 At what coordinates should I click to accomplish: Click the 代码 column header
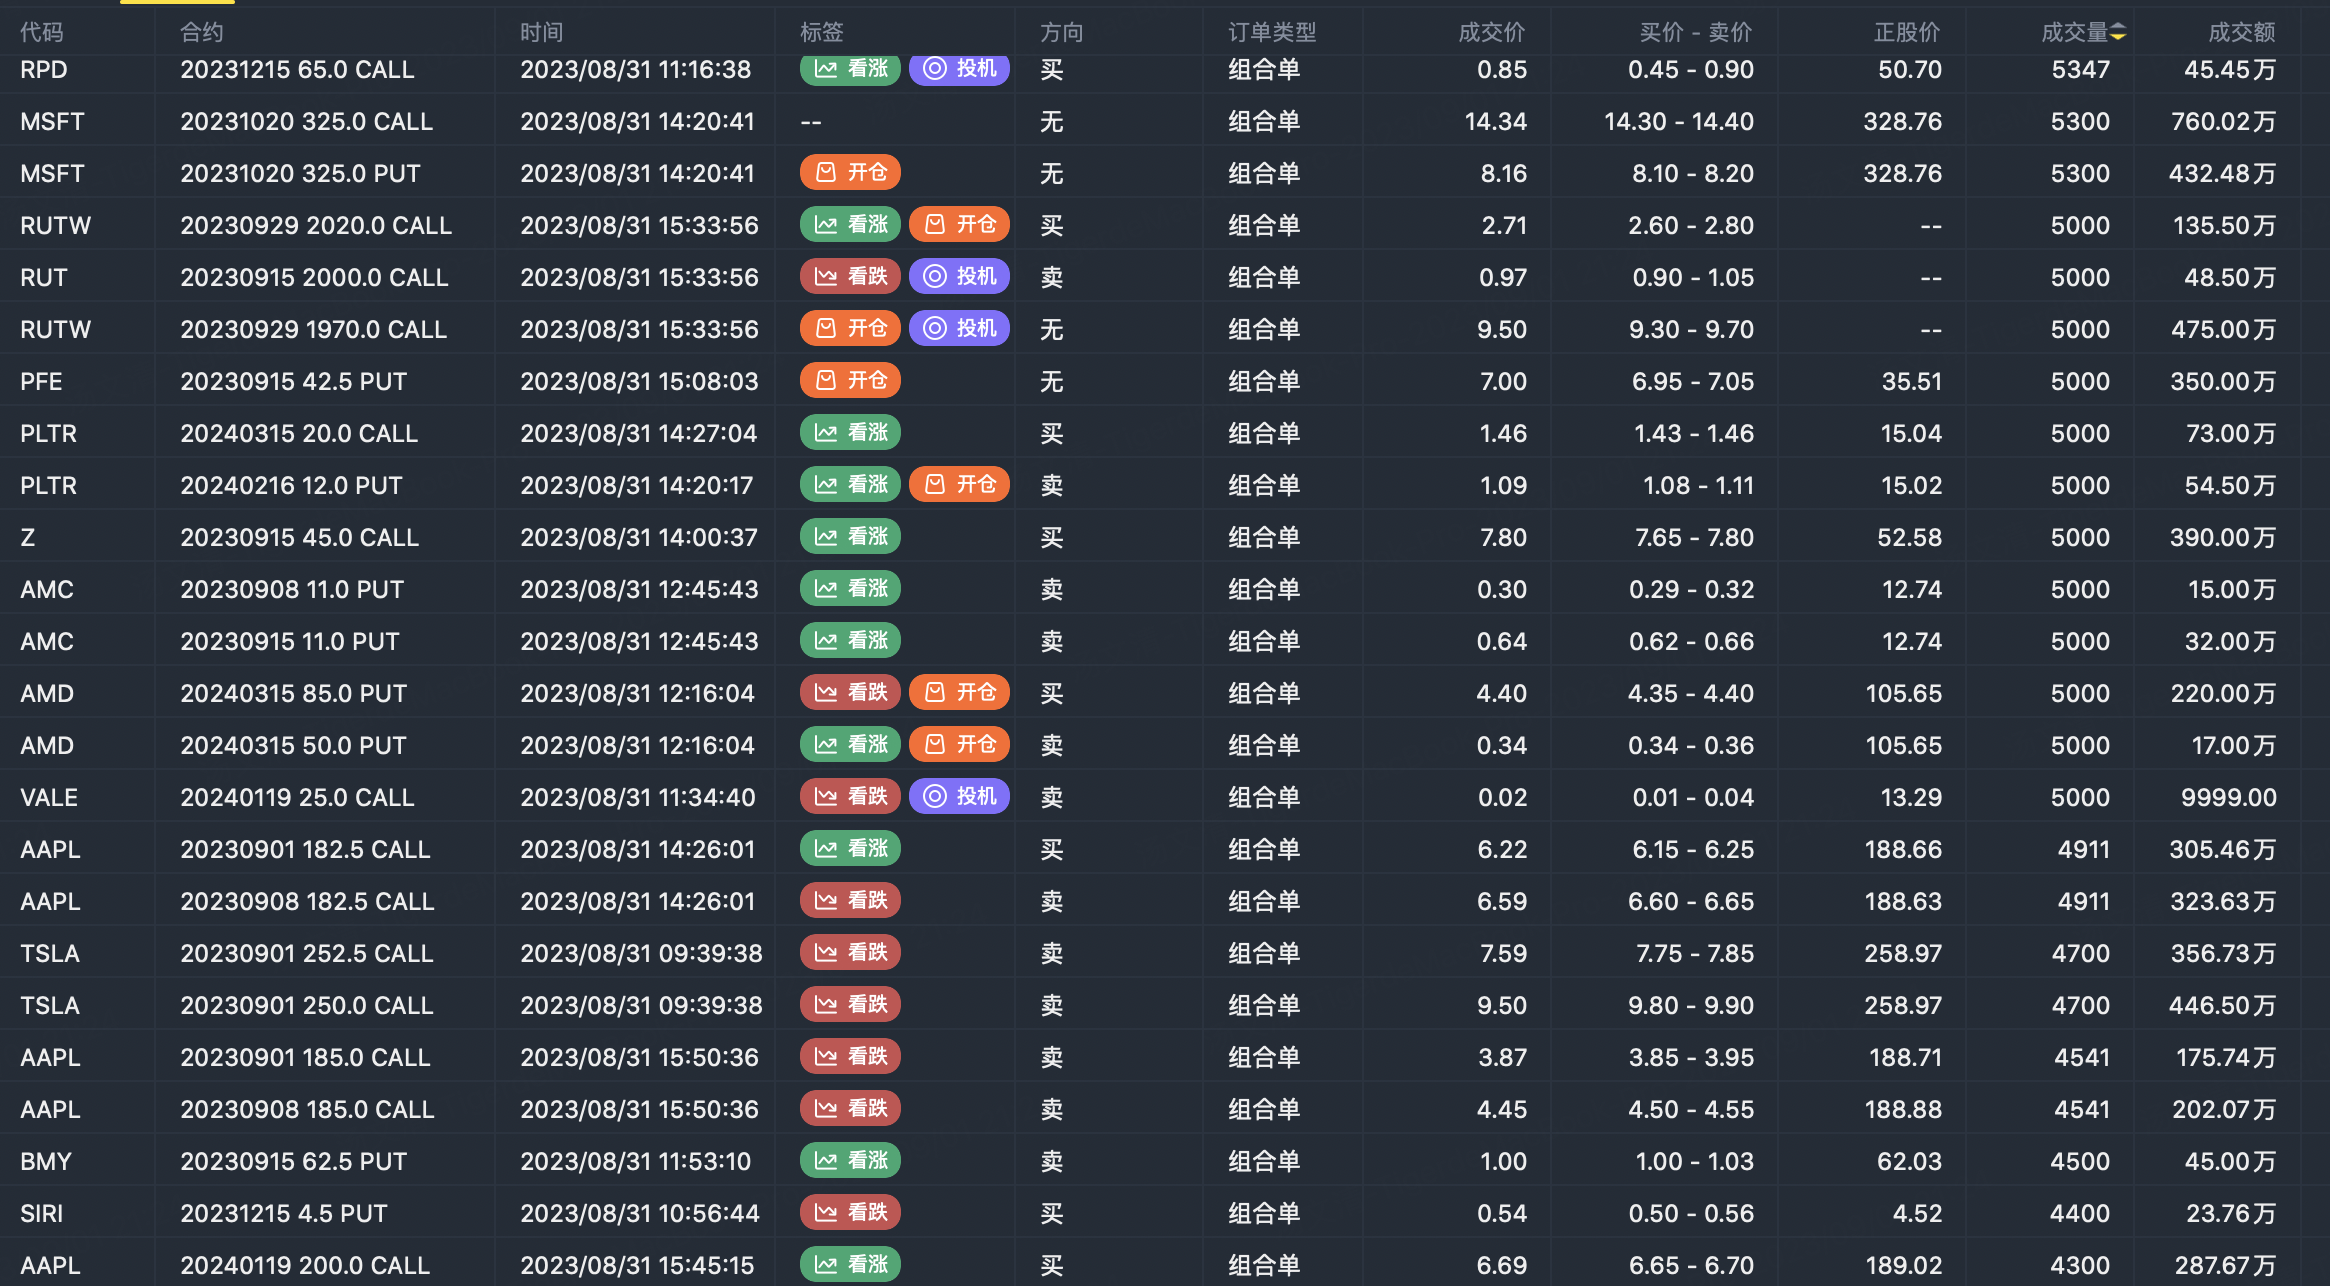(42, 33)
